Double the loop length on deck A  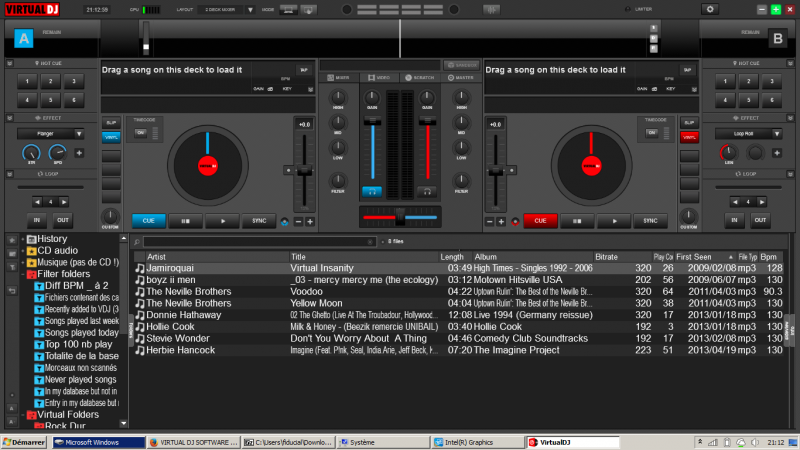[64, 202]
